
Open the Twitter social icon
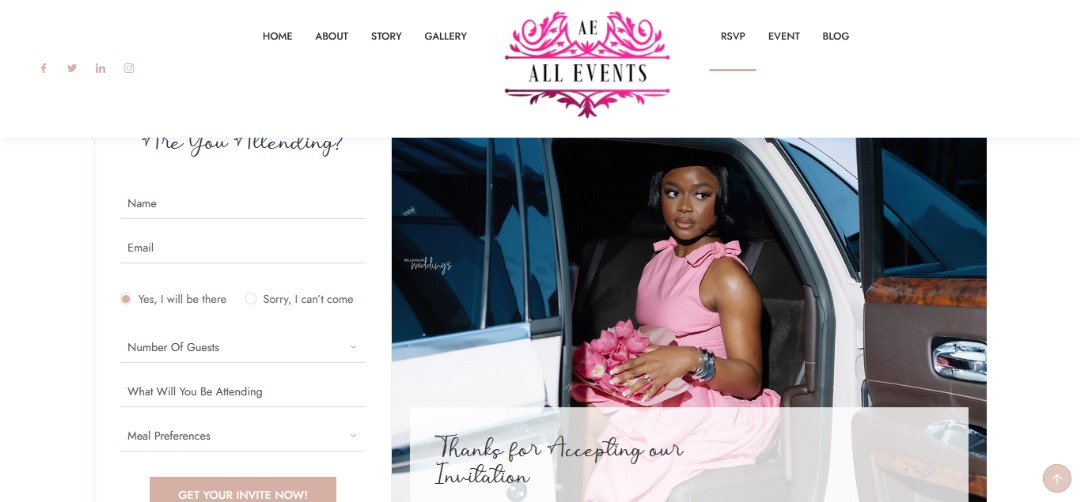point(72,68)
